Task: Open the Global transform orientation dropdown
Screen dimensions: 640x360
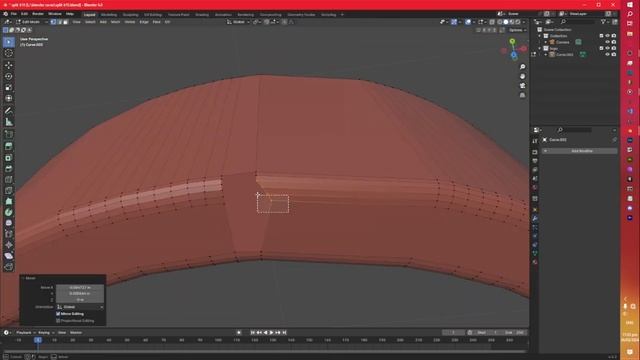Action: 238,22
